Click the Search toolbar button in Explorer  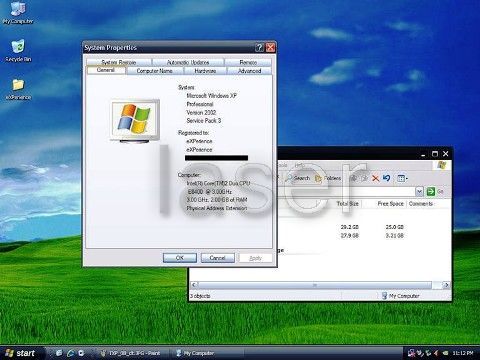click(x=298, y=178)
